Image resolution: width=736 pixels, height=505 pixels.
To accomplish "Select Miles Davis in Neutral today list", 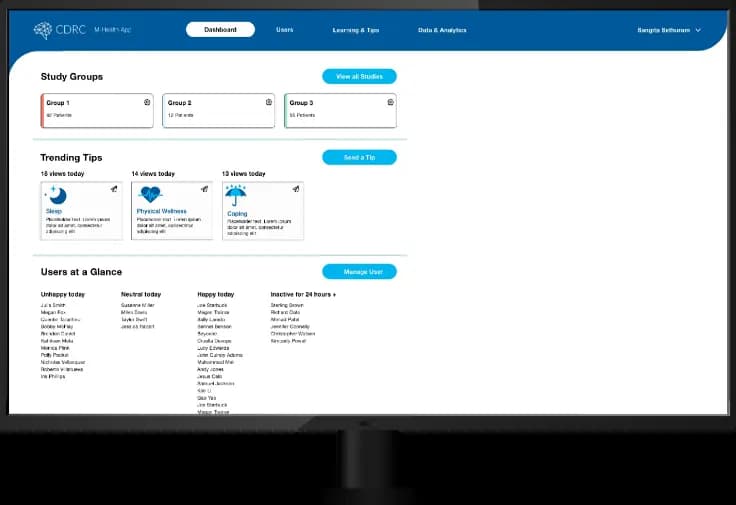I will coord(134,312).
